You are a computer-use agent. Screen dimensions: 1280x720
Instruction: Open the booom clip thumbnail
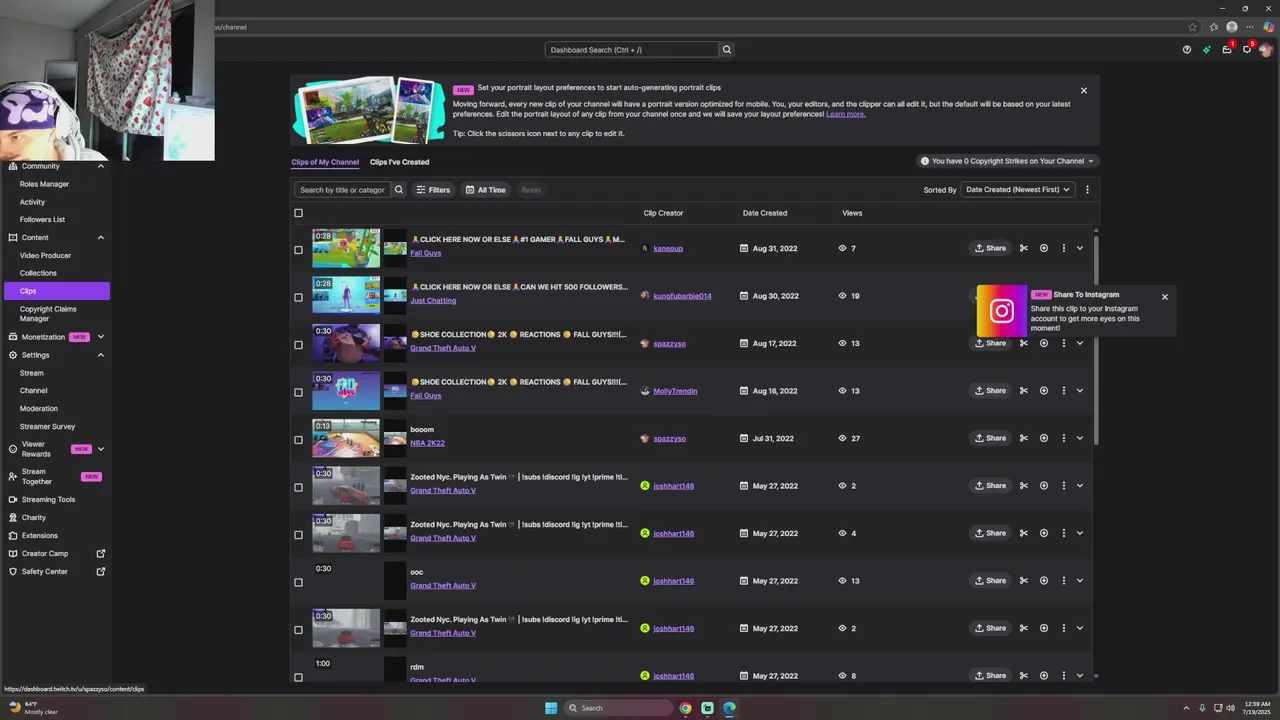pos(346,439)
